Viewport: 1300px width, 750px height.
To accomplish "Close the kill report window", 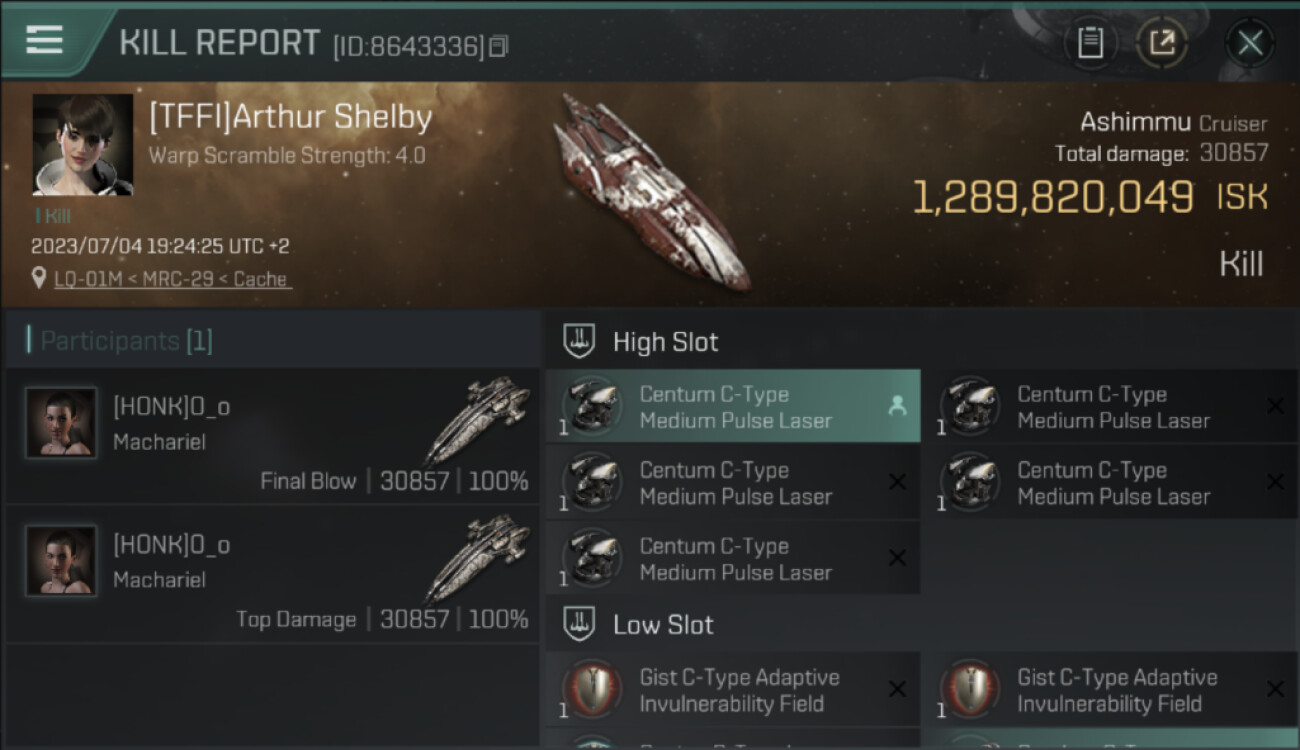I will 1250,43.
